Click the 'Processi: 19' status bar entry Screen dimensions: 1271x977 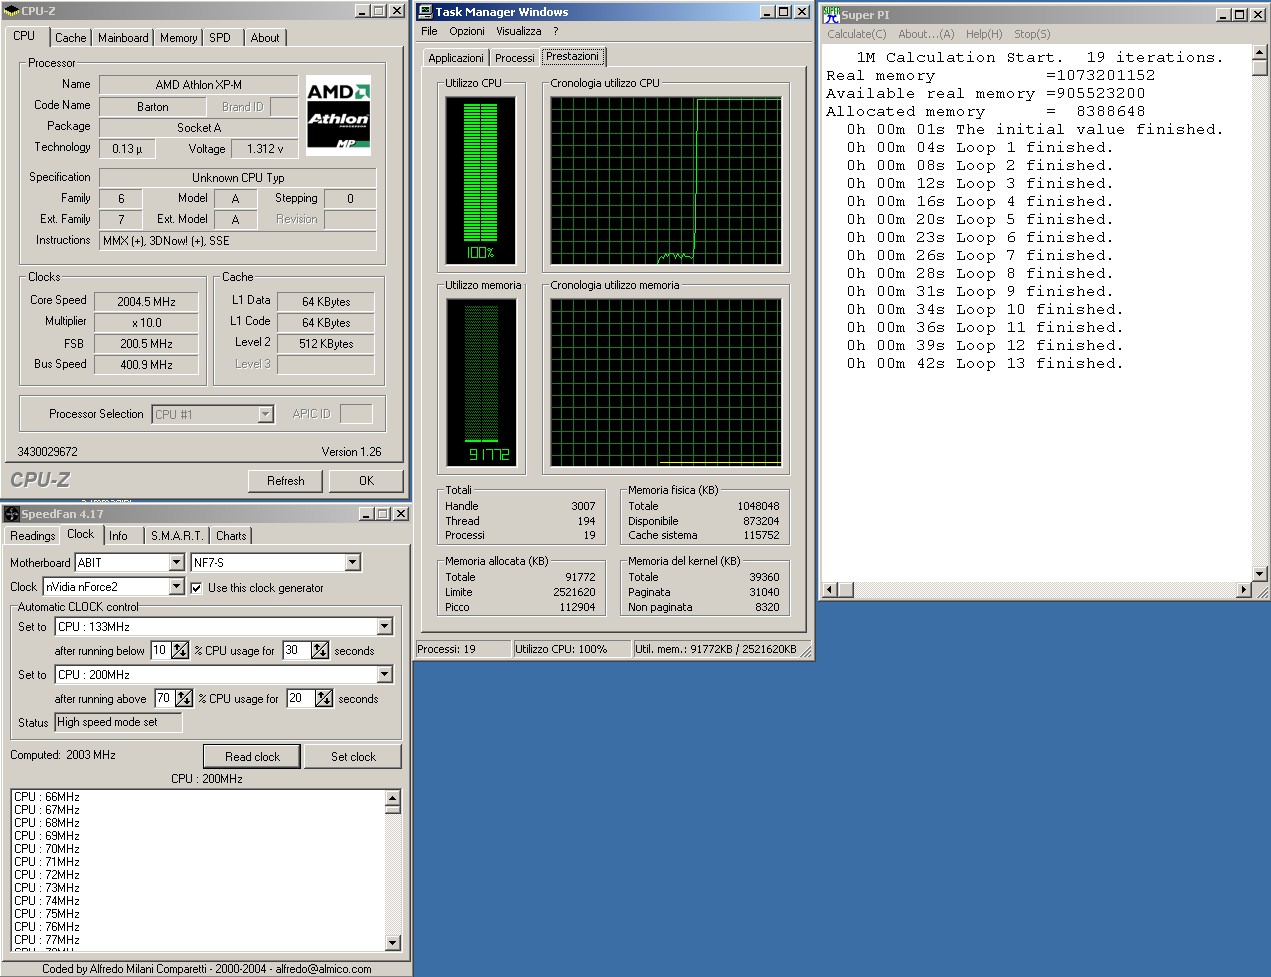pos(463,649)
